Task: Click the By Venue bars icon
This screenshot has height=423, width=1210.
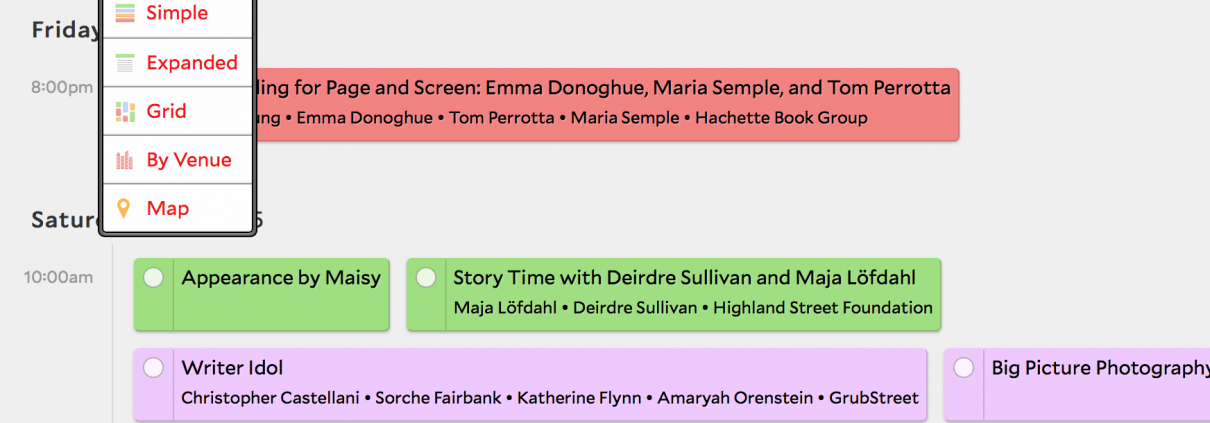Action: coord(124,160)
